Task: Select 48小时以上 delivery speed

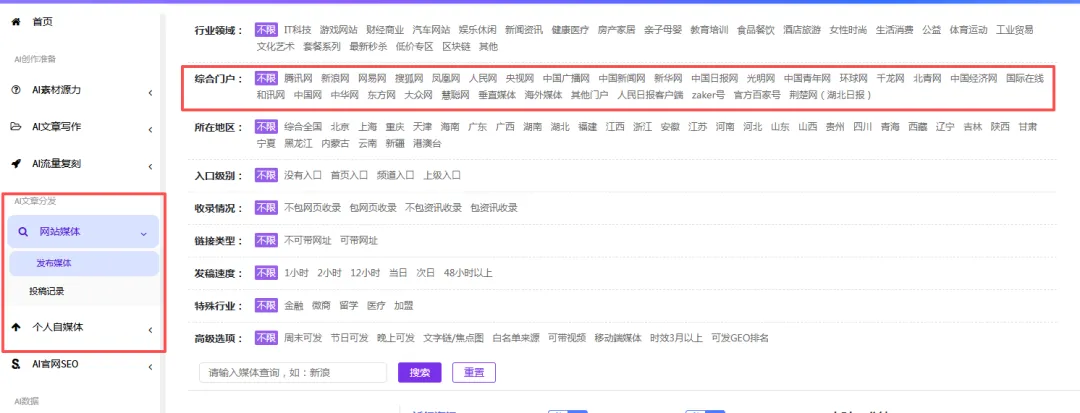Action: coord(468,273)
